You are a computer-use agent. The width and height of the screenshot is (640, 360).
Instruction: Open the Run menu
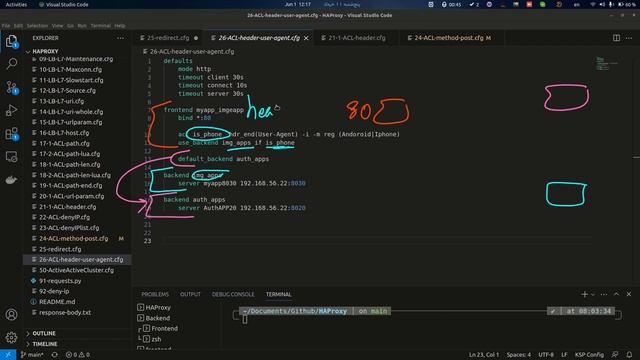82,25
